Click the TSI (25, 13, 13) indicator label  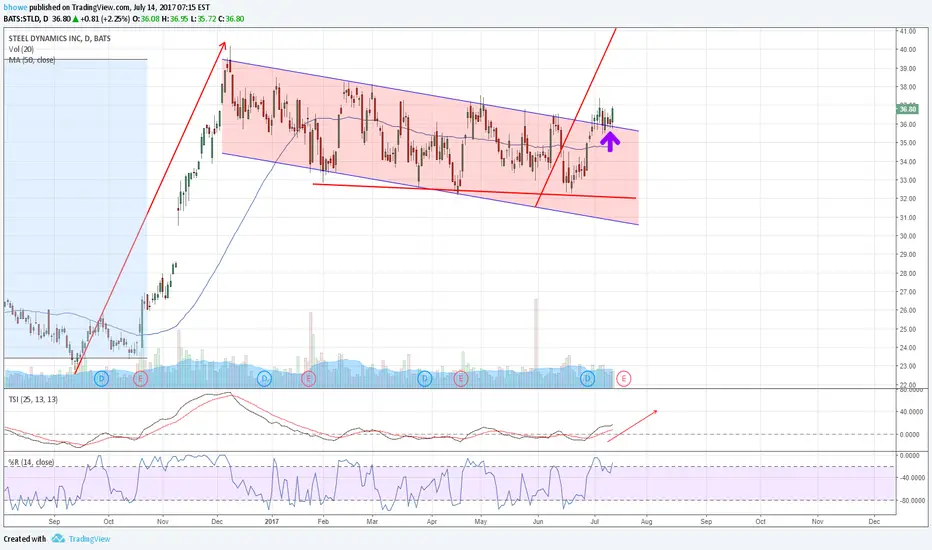click(33, 399)
